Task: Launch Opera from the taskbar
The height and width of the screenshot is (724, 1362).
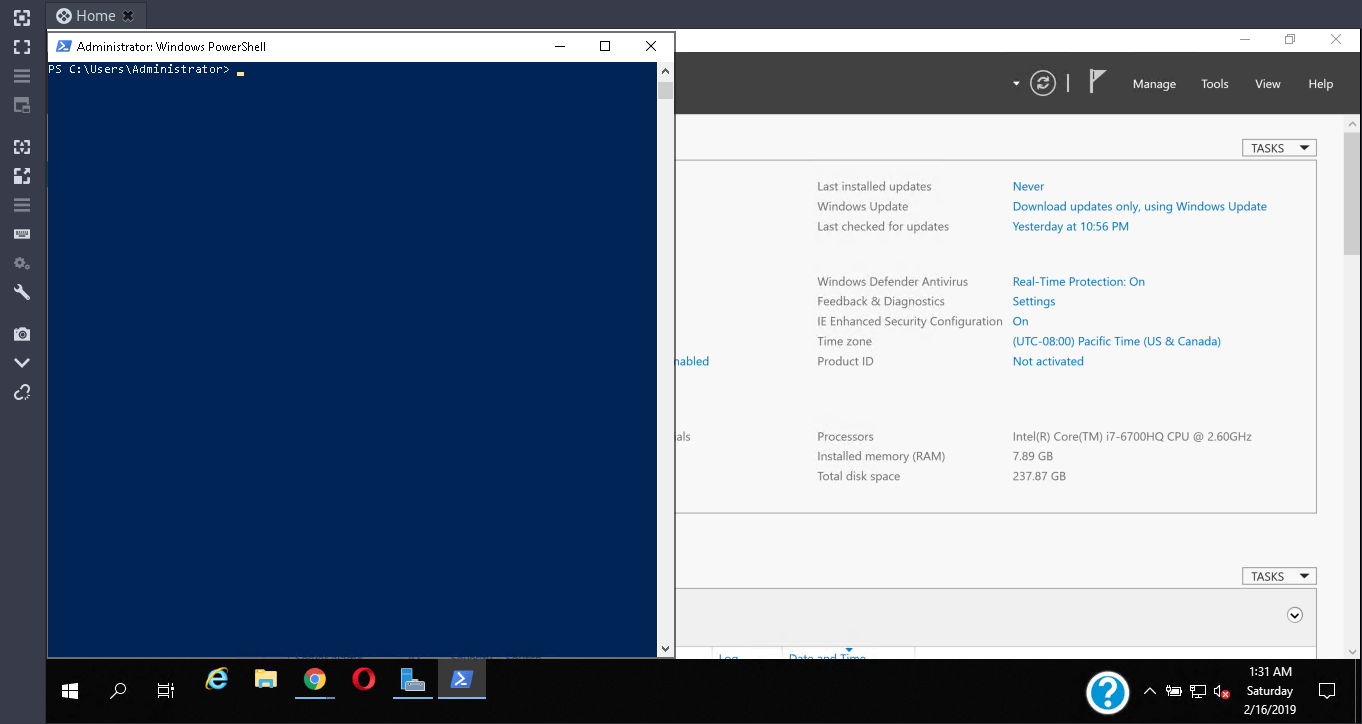Action: click(x=364, y=680)
